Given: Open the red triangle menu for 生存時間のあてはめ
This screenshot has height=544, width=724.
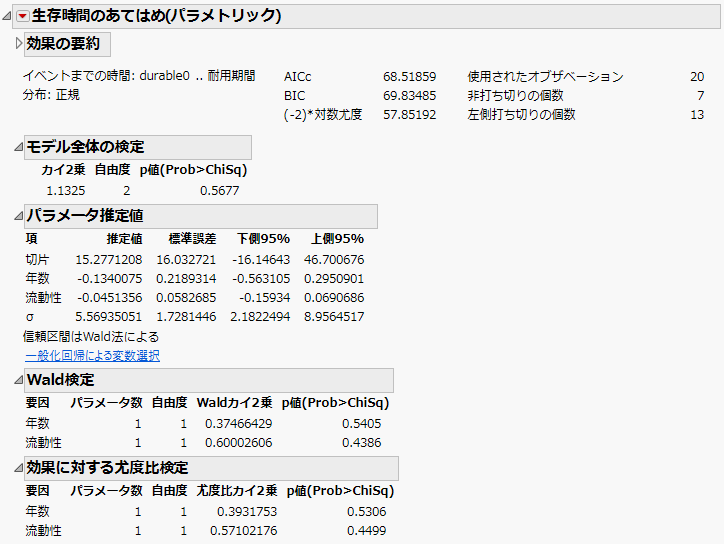Looking at the screenshot, I should [22, 16].
